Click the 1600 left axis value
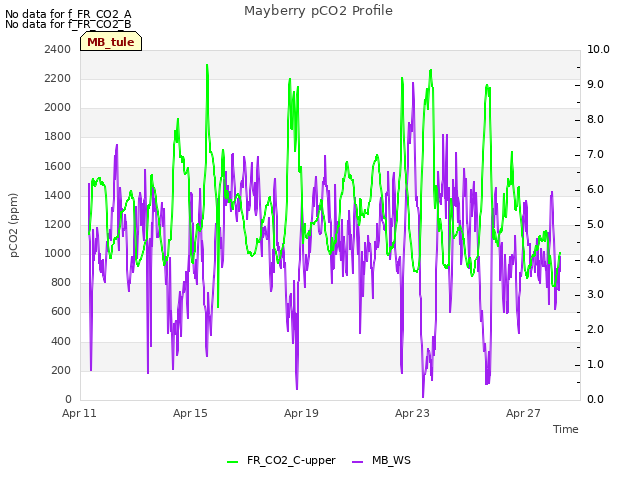Image resolution: width=640 pixels, height=480 pixels. [58, 166]
